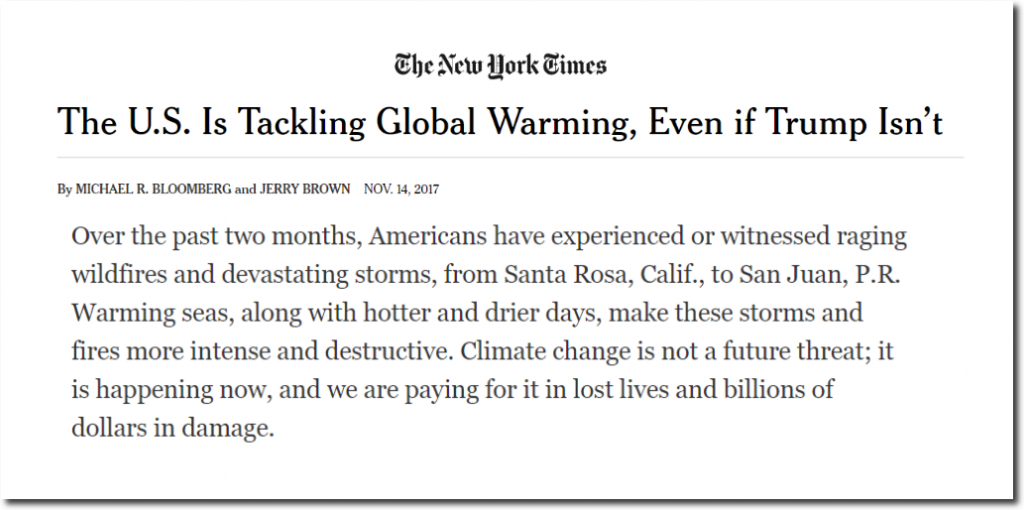Click The New York Times logo
Image resolution: width=1024 pixels, height=510 pixels.
click(500, 66)
